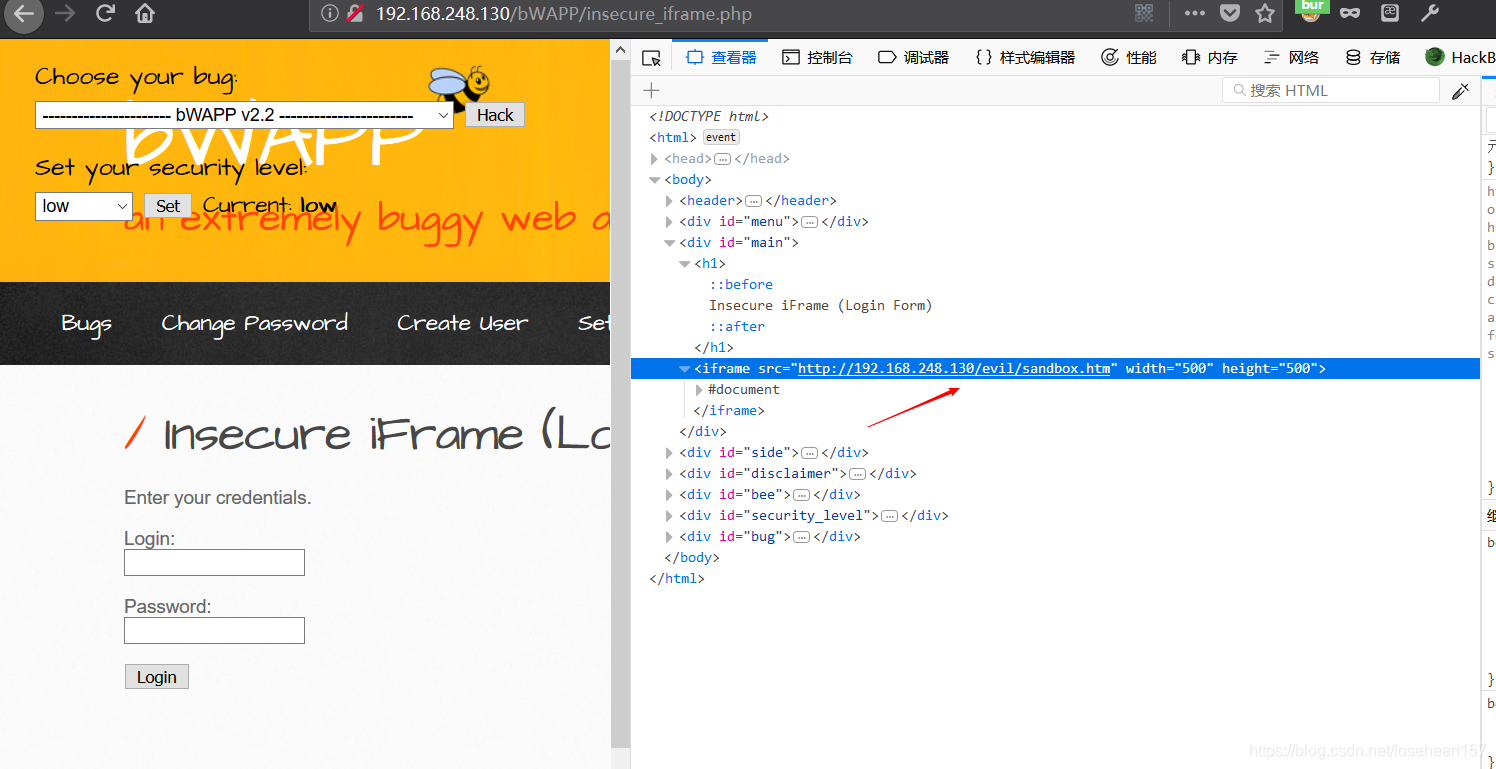Go back with the browser back arrow
Viewport: 1496px width, 769px height.
click(x=23, y=14)
